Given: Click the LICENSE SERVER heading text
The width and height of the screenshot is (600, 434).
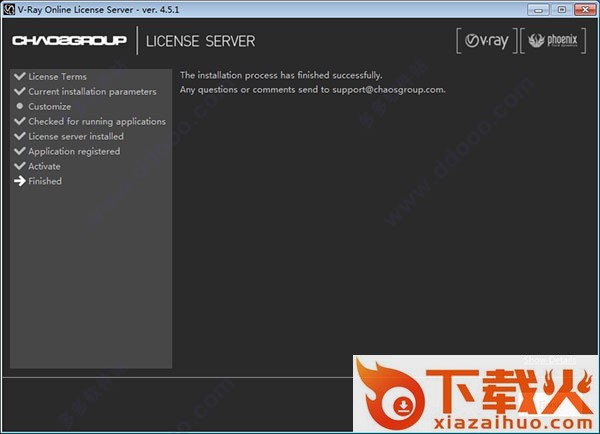Looking at the screenshot, I should point(200,41).
